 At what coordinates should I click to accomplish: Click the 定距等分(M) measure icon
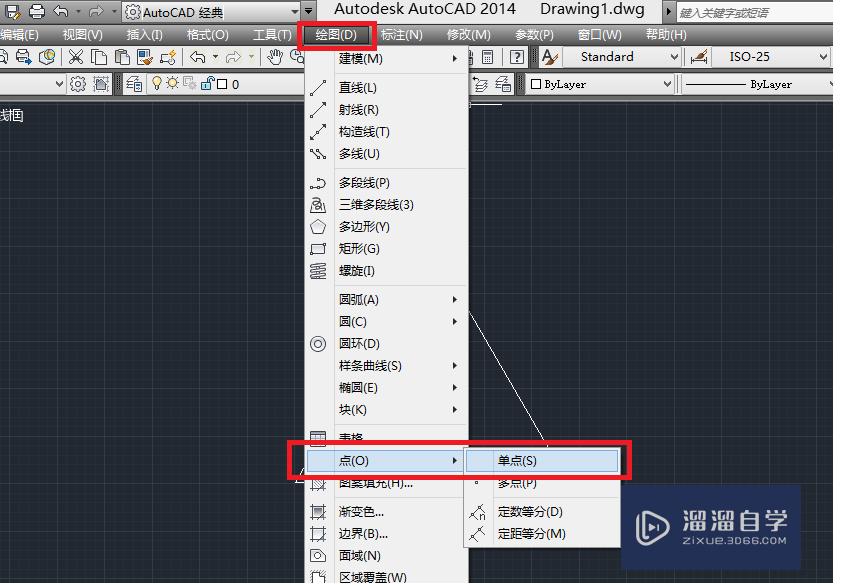(478, 534)
